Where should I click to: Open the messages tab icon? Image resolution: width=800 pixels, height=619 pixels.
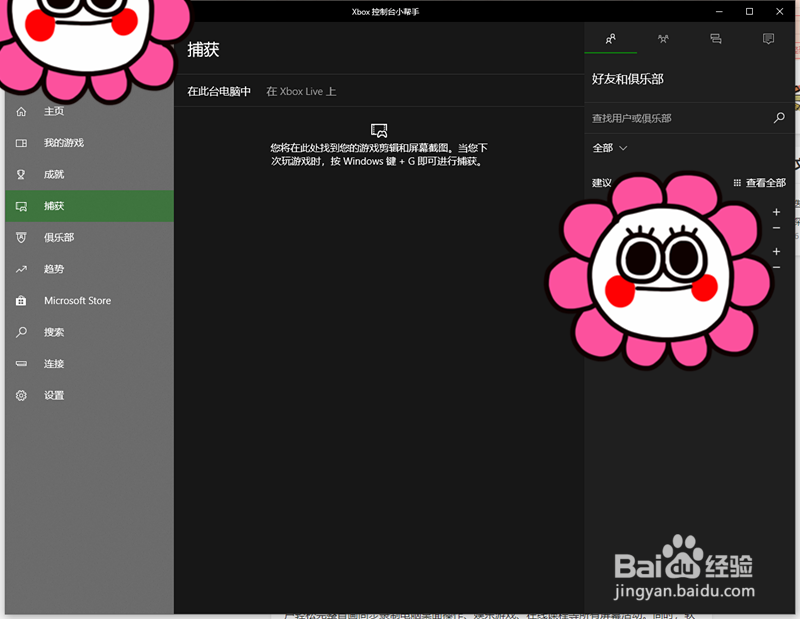point(716,39)
